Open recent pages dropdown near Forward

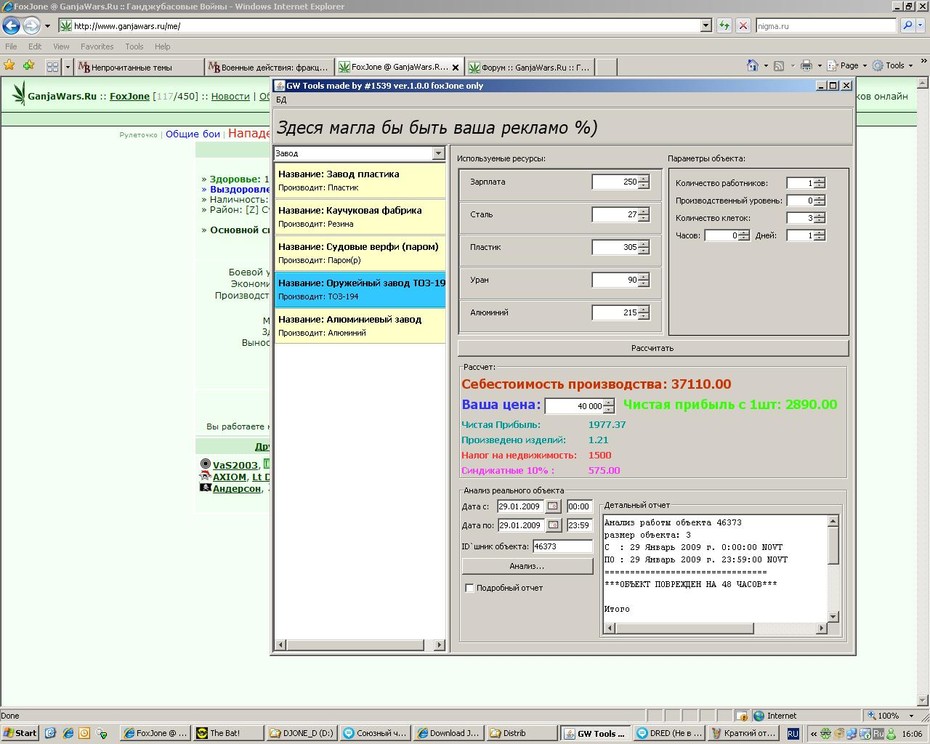point(47,26)
